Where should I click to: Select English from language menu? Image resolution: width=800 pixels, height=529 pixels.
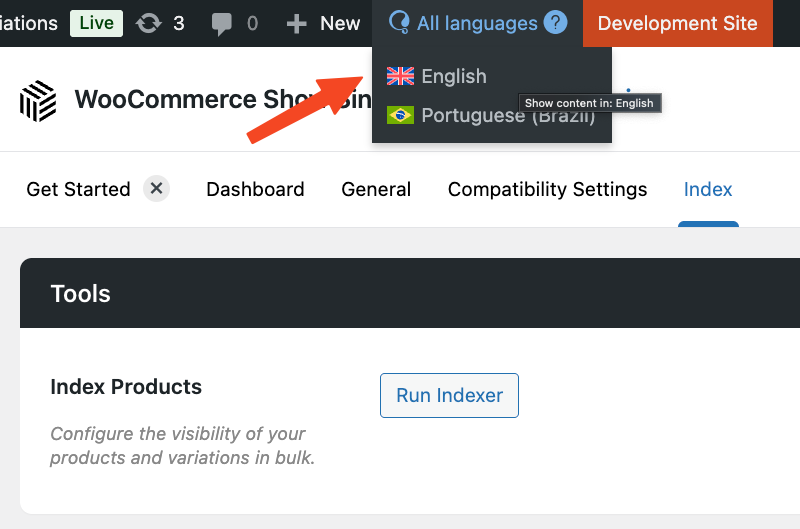(454, 76)
